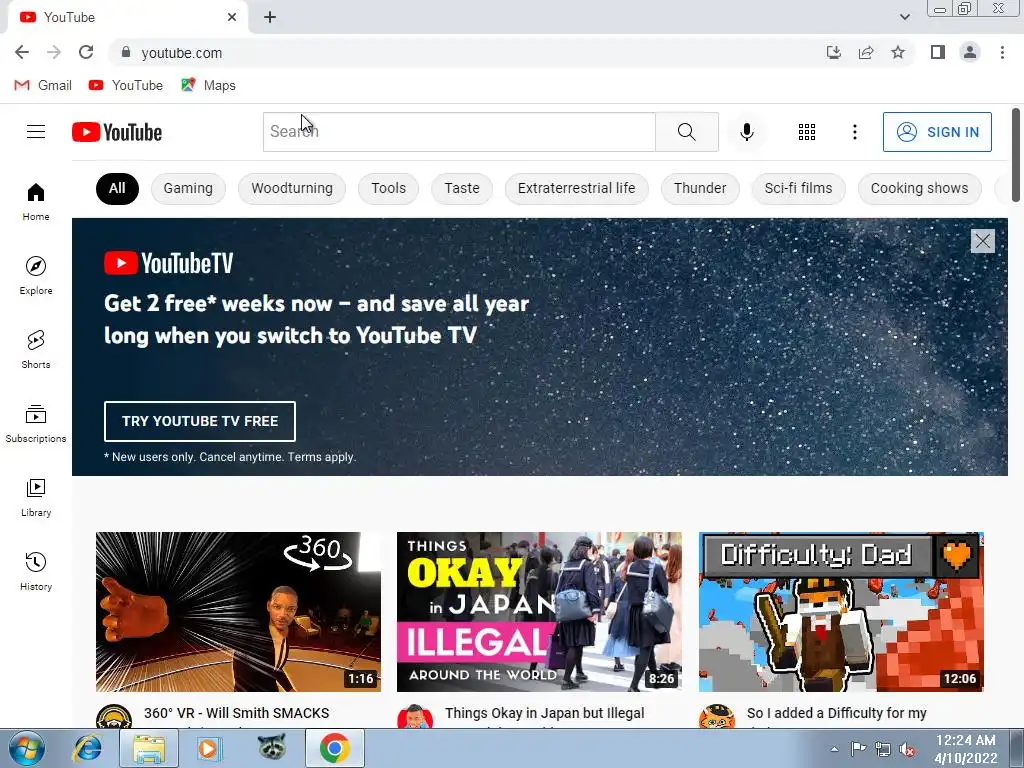The image size is (1024, 768).
Task: Open Subscriptions in the sidebar
Action: pyautogui.click(x=36, y=424)
